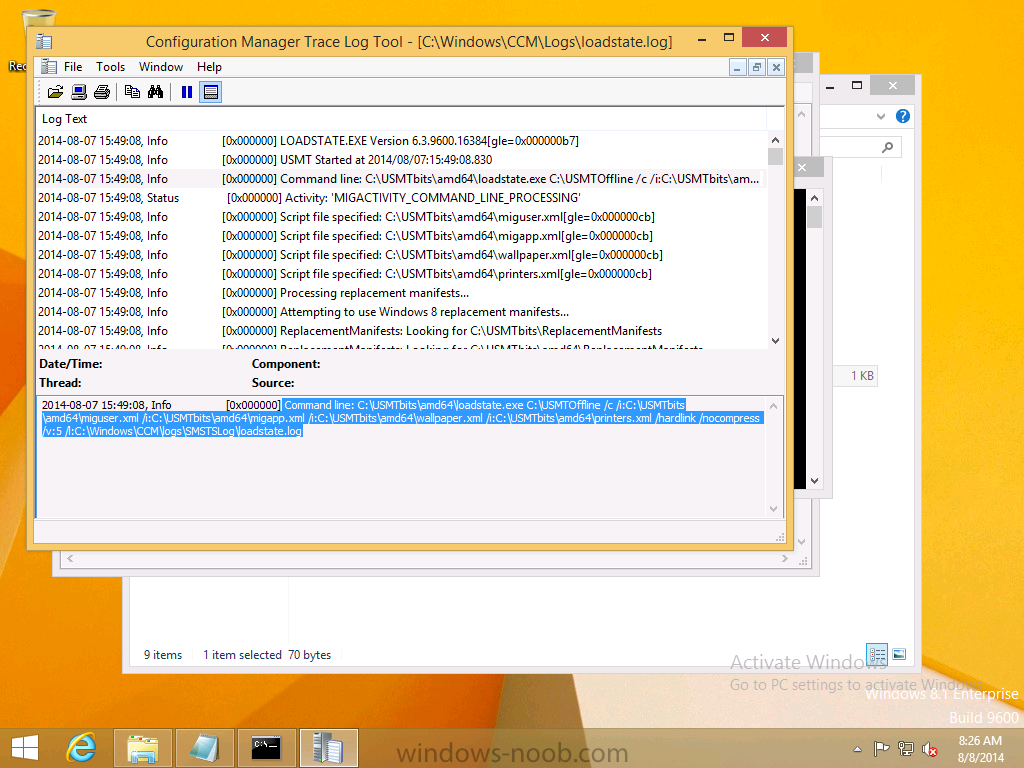This screenshot has height=768, width=1024.
Task: Open the taskbar clock showing 8:26 AM
Action: click(x=980, y=749)
